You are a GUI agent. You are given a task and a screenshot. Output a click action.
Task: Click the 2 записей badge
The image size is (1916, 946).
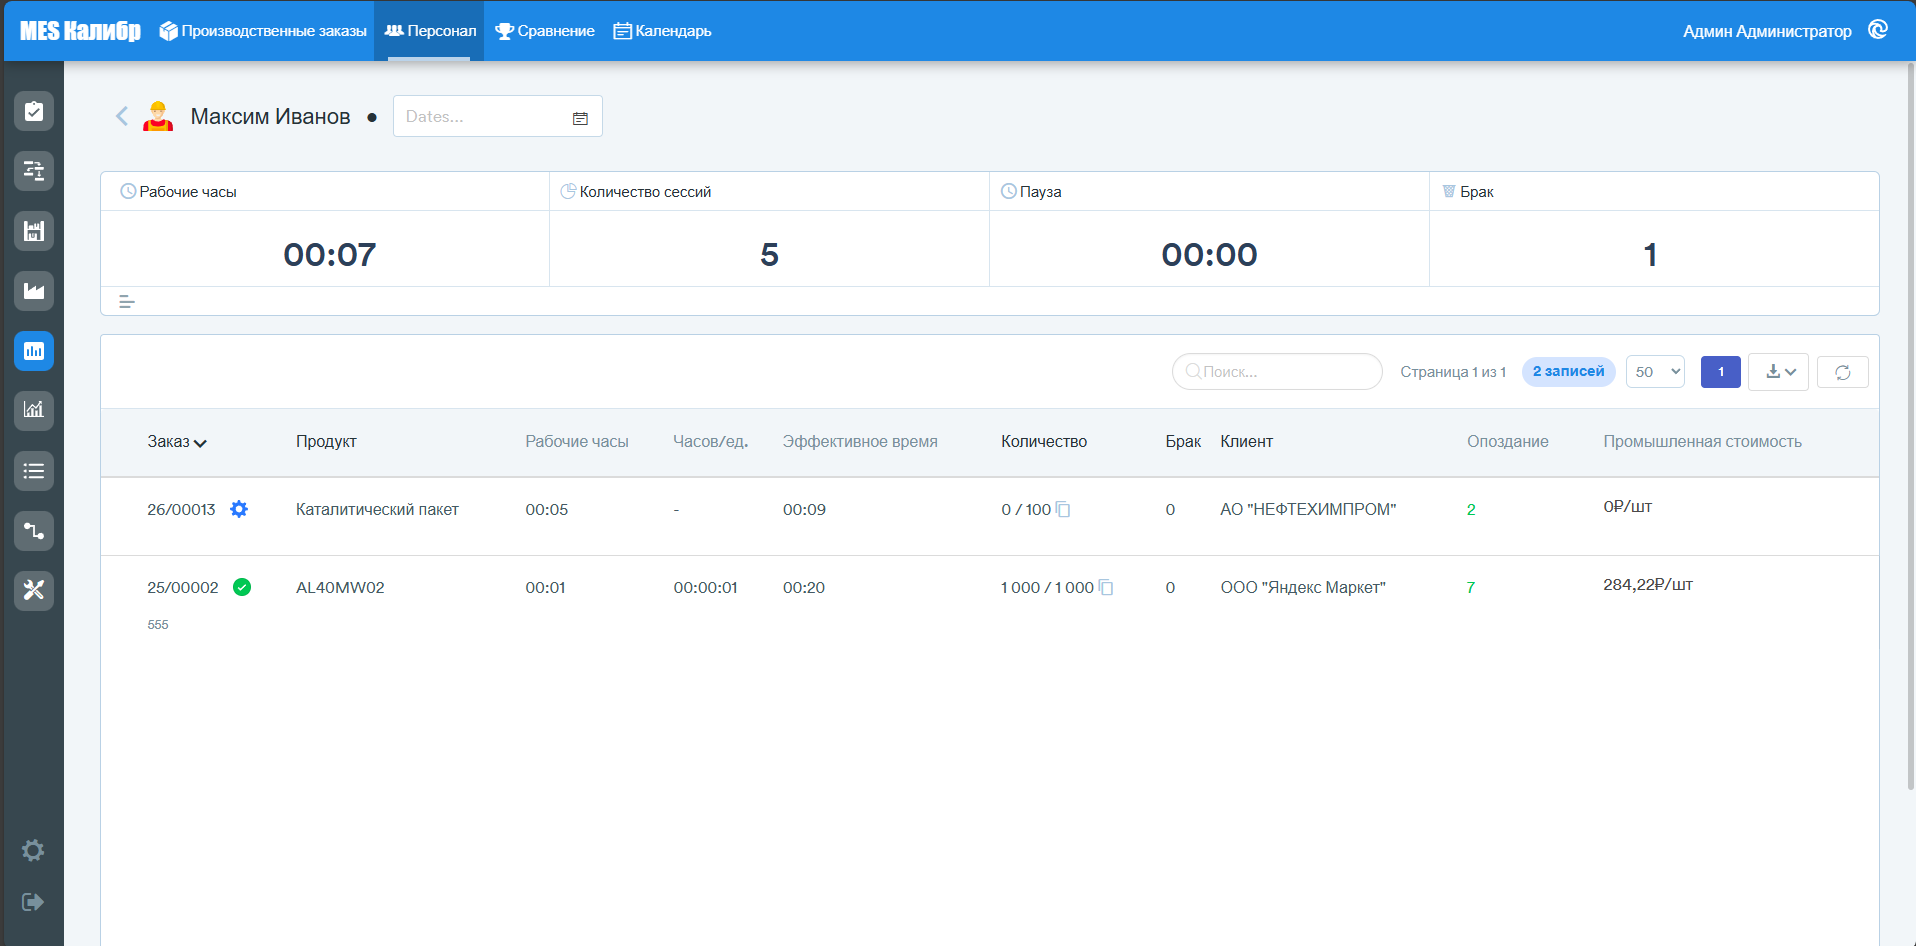1568,372
